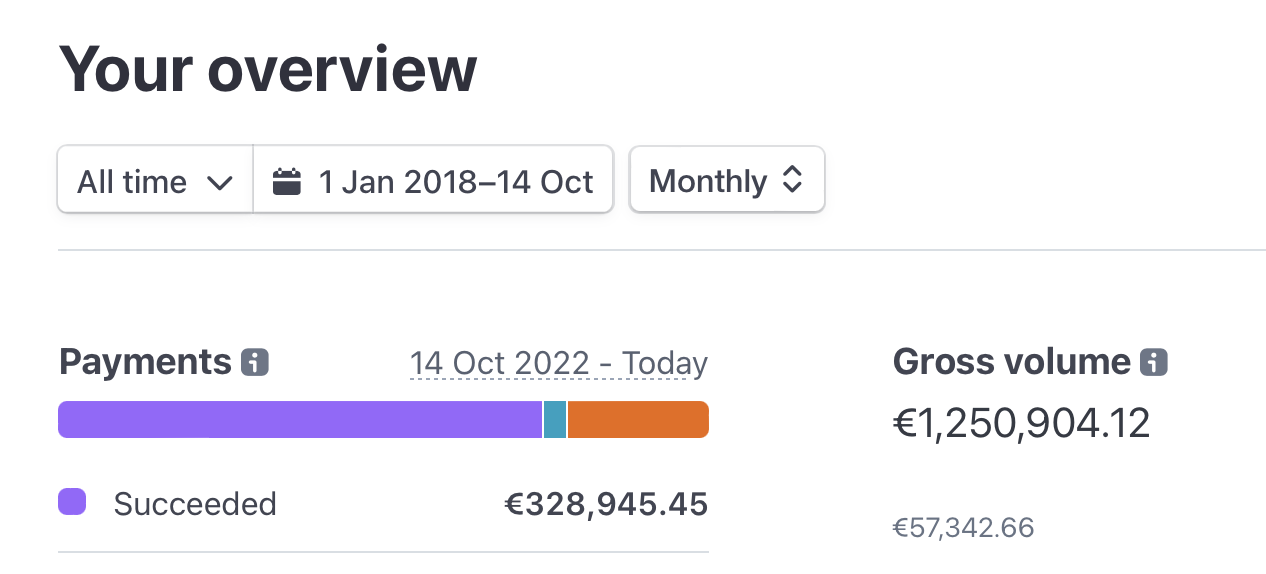Image resolution: width=1266 pixels, height=574 pixels.
Task: Select the orange segment of payments bar
Action: (638, 420)
